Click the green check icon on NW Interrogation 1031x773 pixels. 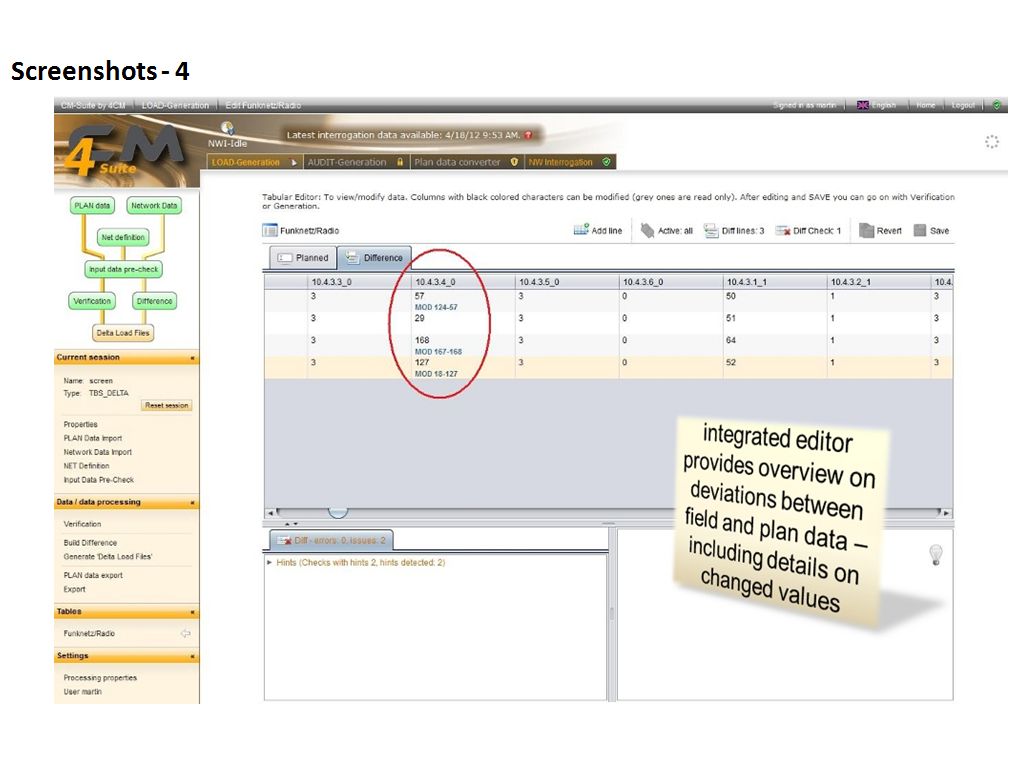pyautogui.click(x=606, y=162)
